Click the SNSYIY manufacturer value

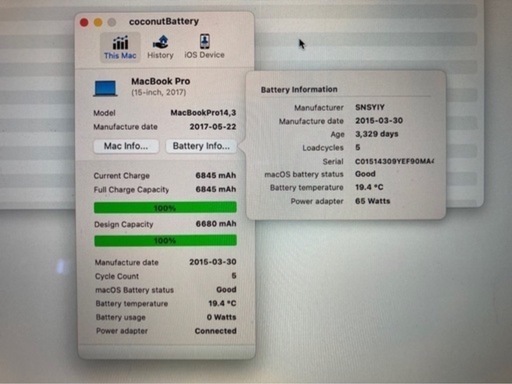(370, 107)
